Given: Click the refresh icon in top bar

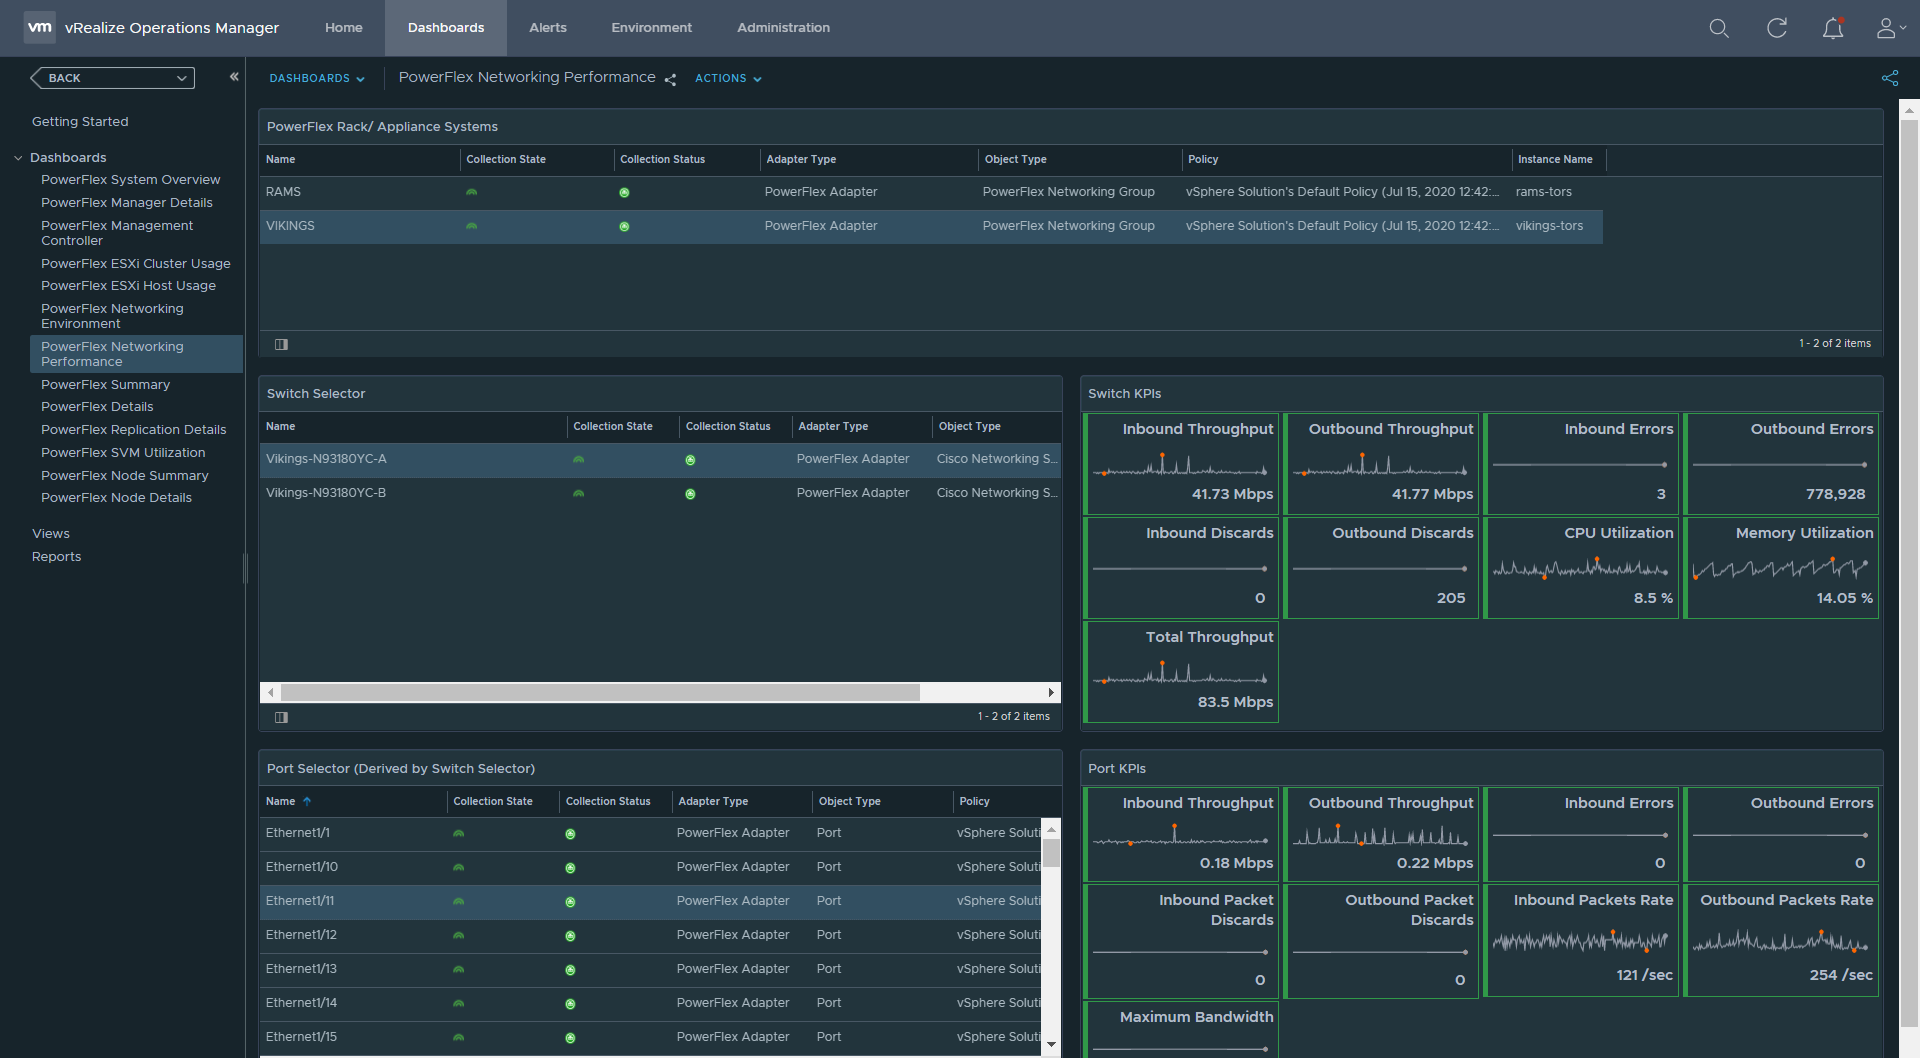Looking at the screenshot, I should [1777, 28].
